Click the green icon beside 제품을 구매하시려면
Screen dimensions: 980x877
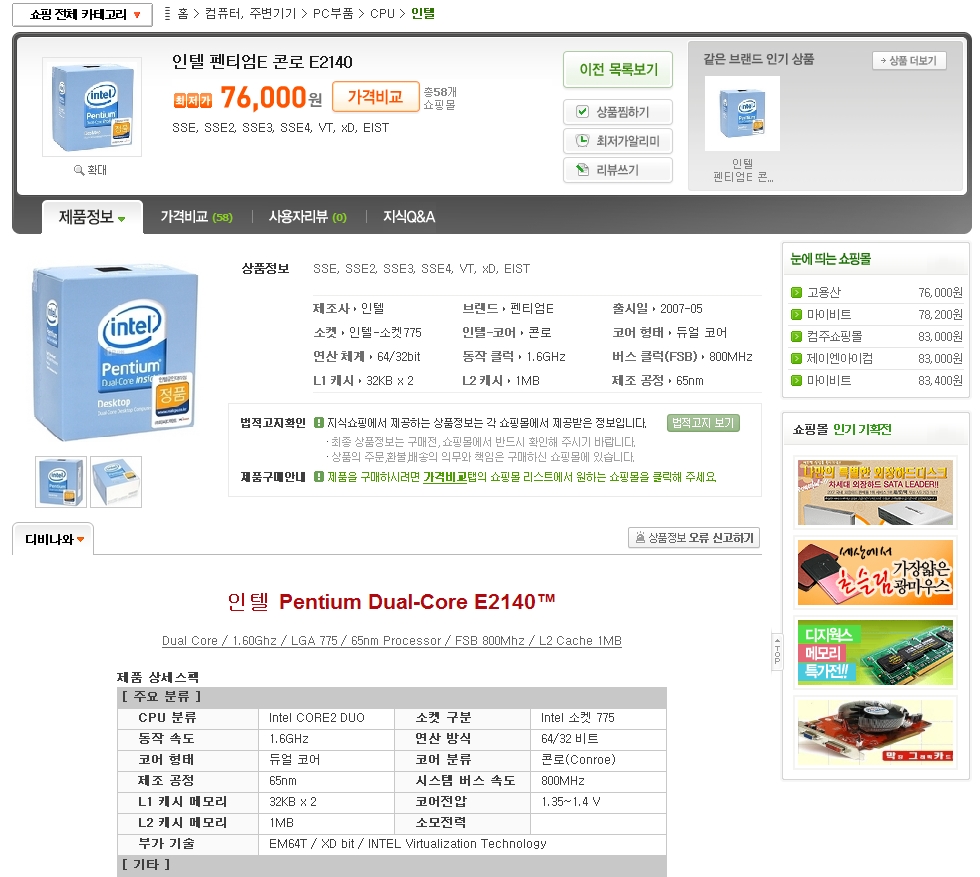(x=318, y=477)
